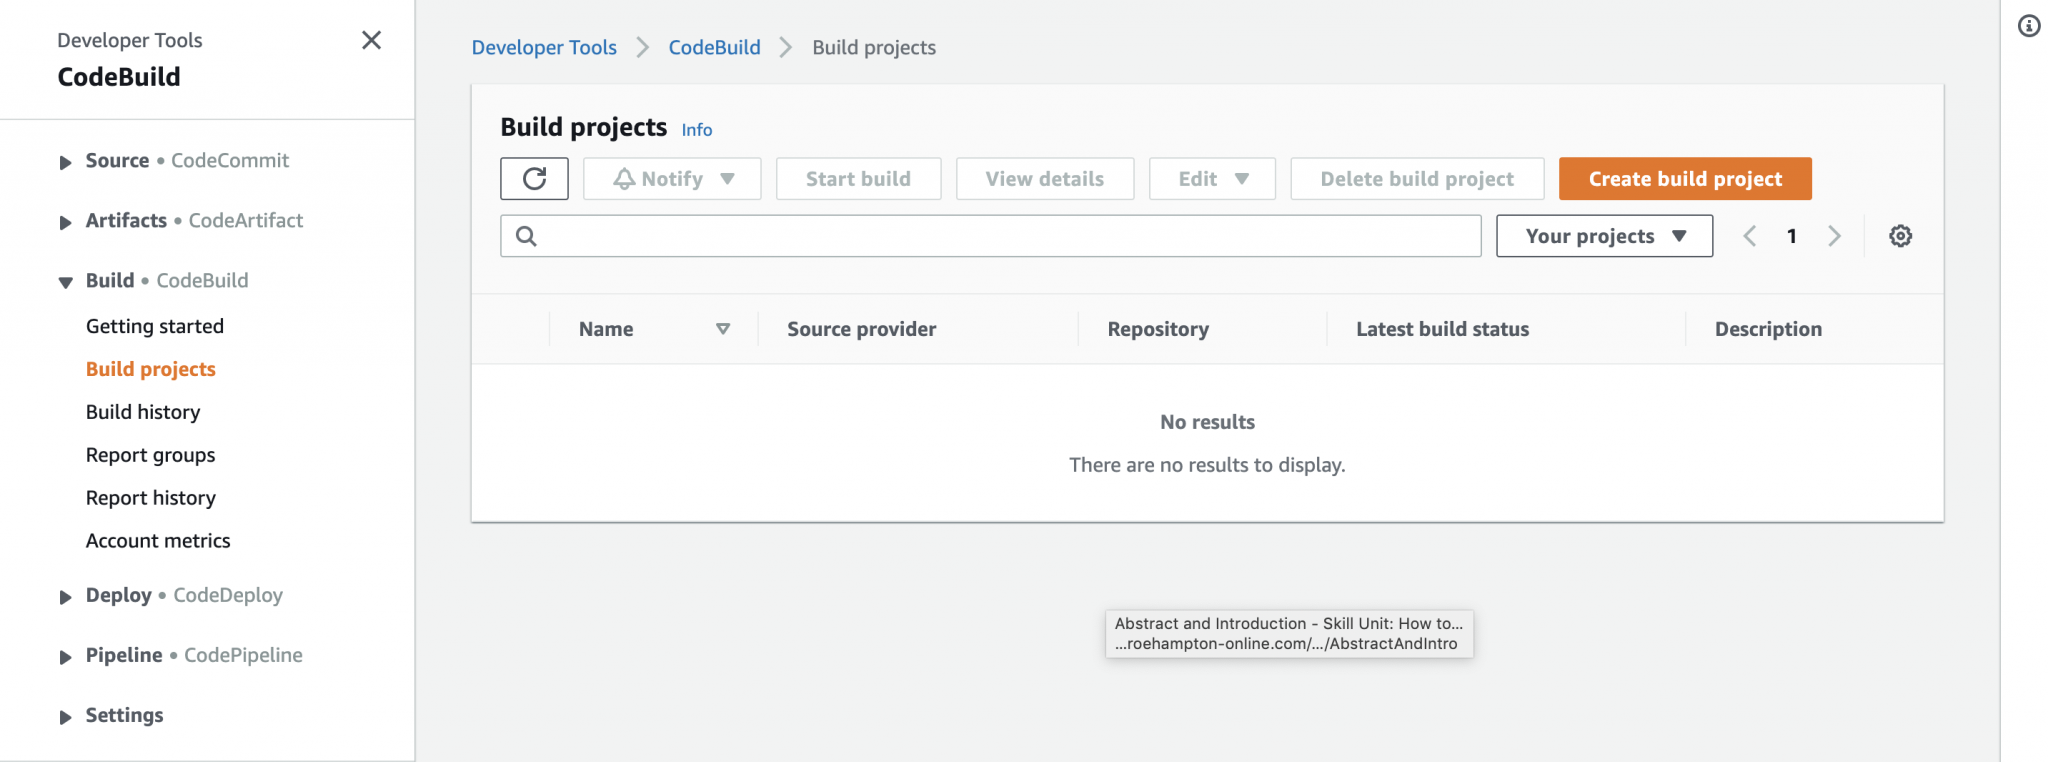Open the Notify dropdown
This screenshot has width=2048, height=762.
[x=672, y=179]
